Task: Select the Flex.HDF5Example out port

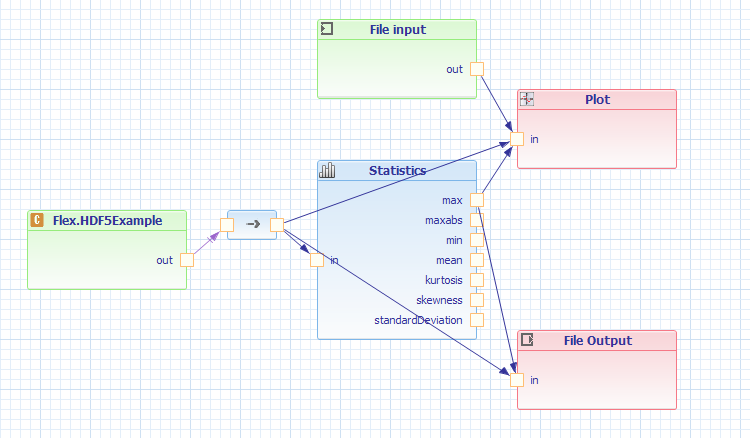Action: 187,260
